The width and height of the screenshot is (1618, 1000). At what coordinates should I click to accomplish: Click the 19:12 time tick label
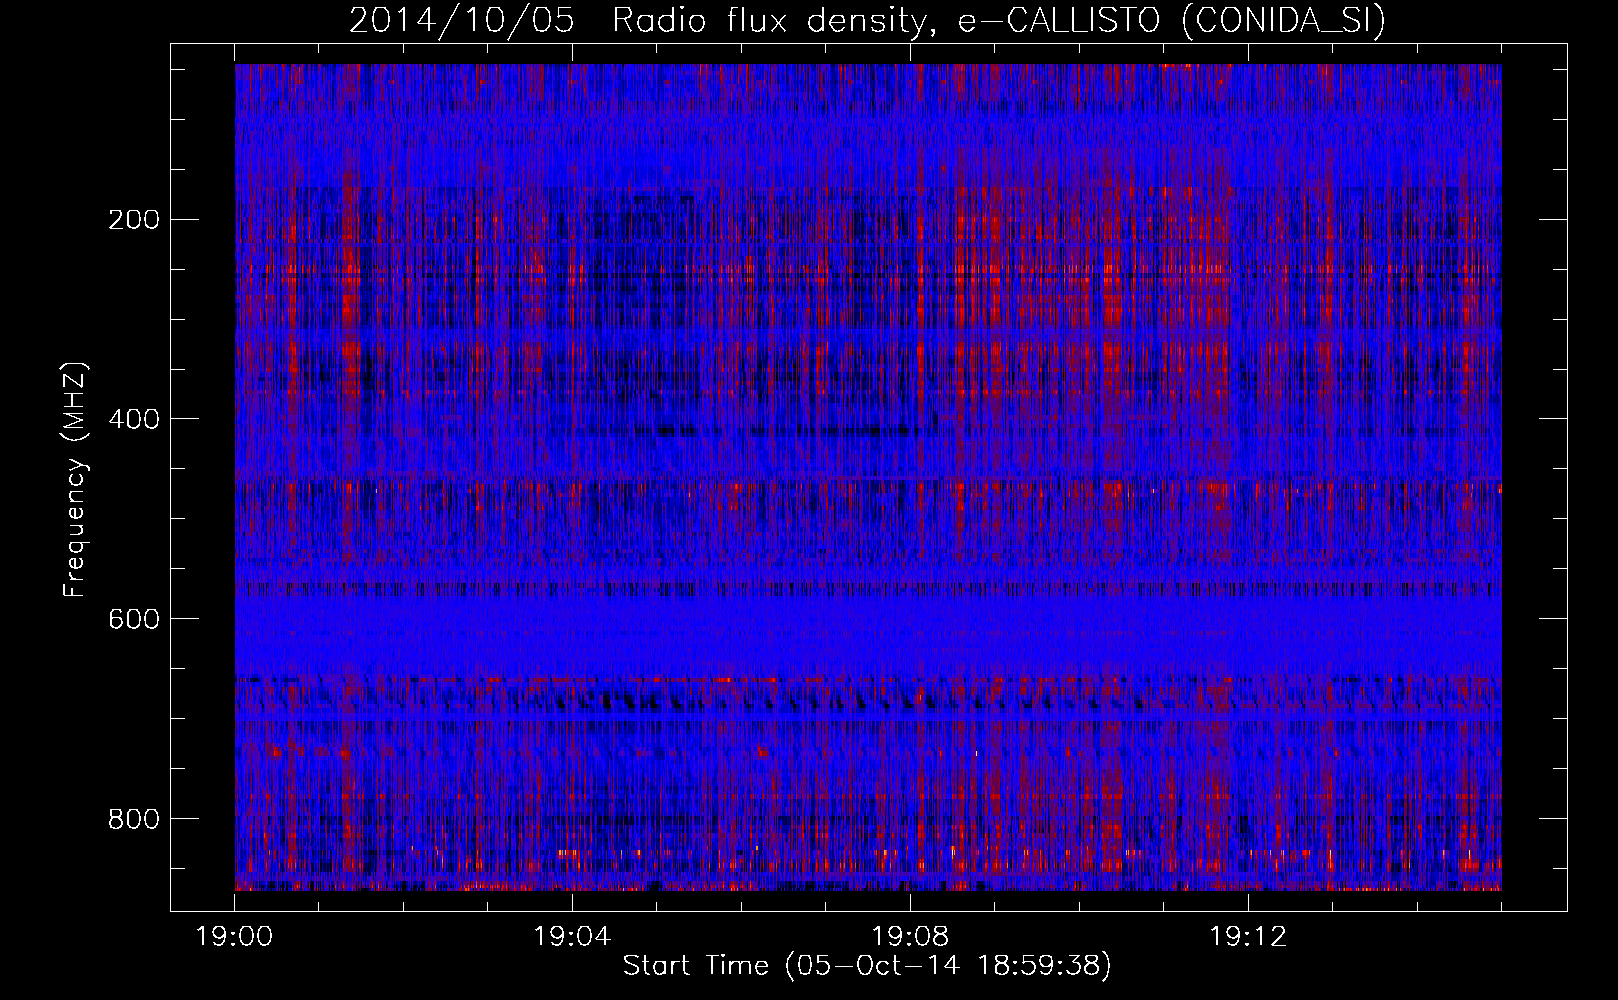coord(1248,937)
